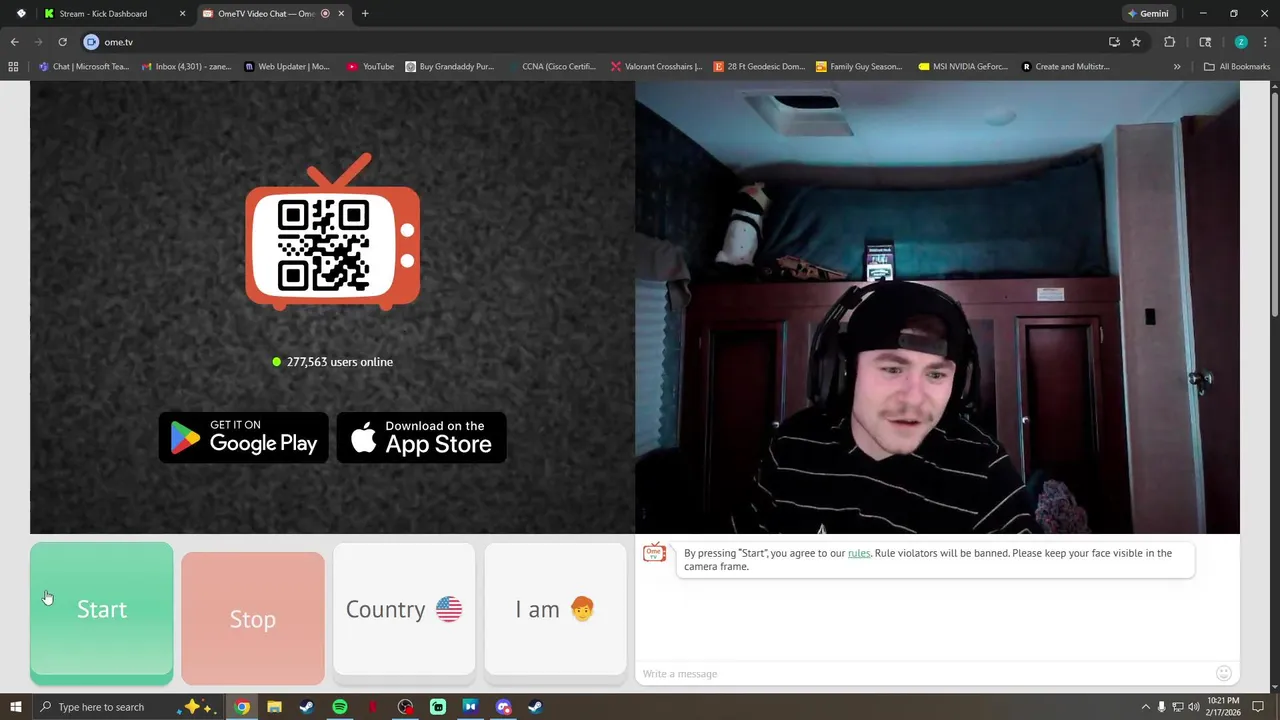Open the Chrome profile avatar
The height and width of the screenshot is (720, 1280).
tap(1241, 42)
